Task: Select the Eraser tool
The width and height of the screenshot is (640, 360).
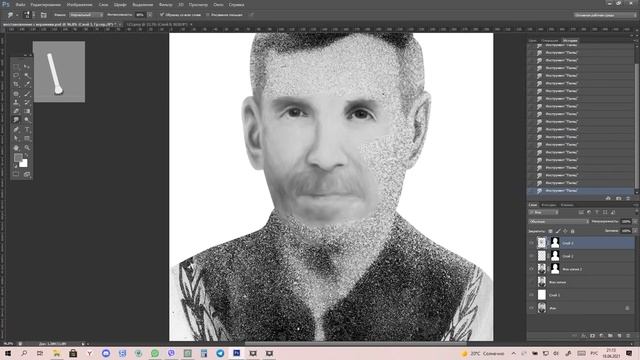Action: (x=16, y=111)
